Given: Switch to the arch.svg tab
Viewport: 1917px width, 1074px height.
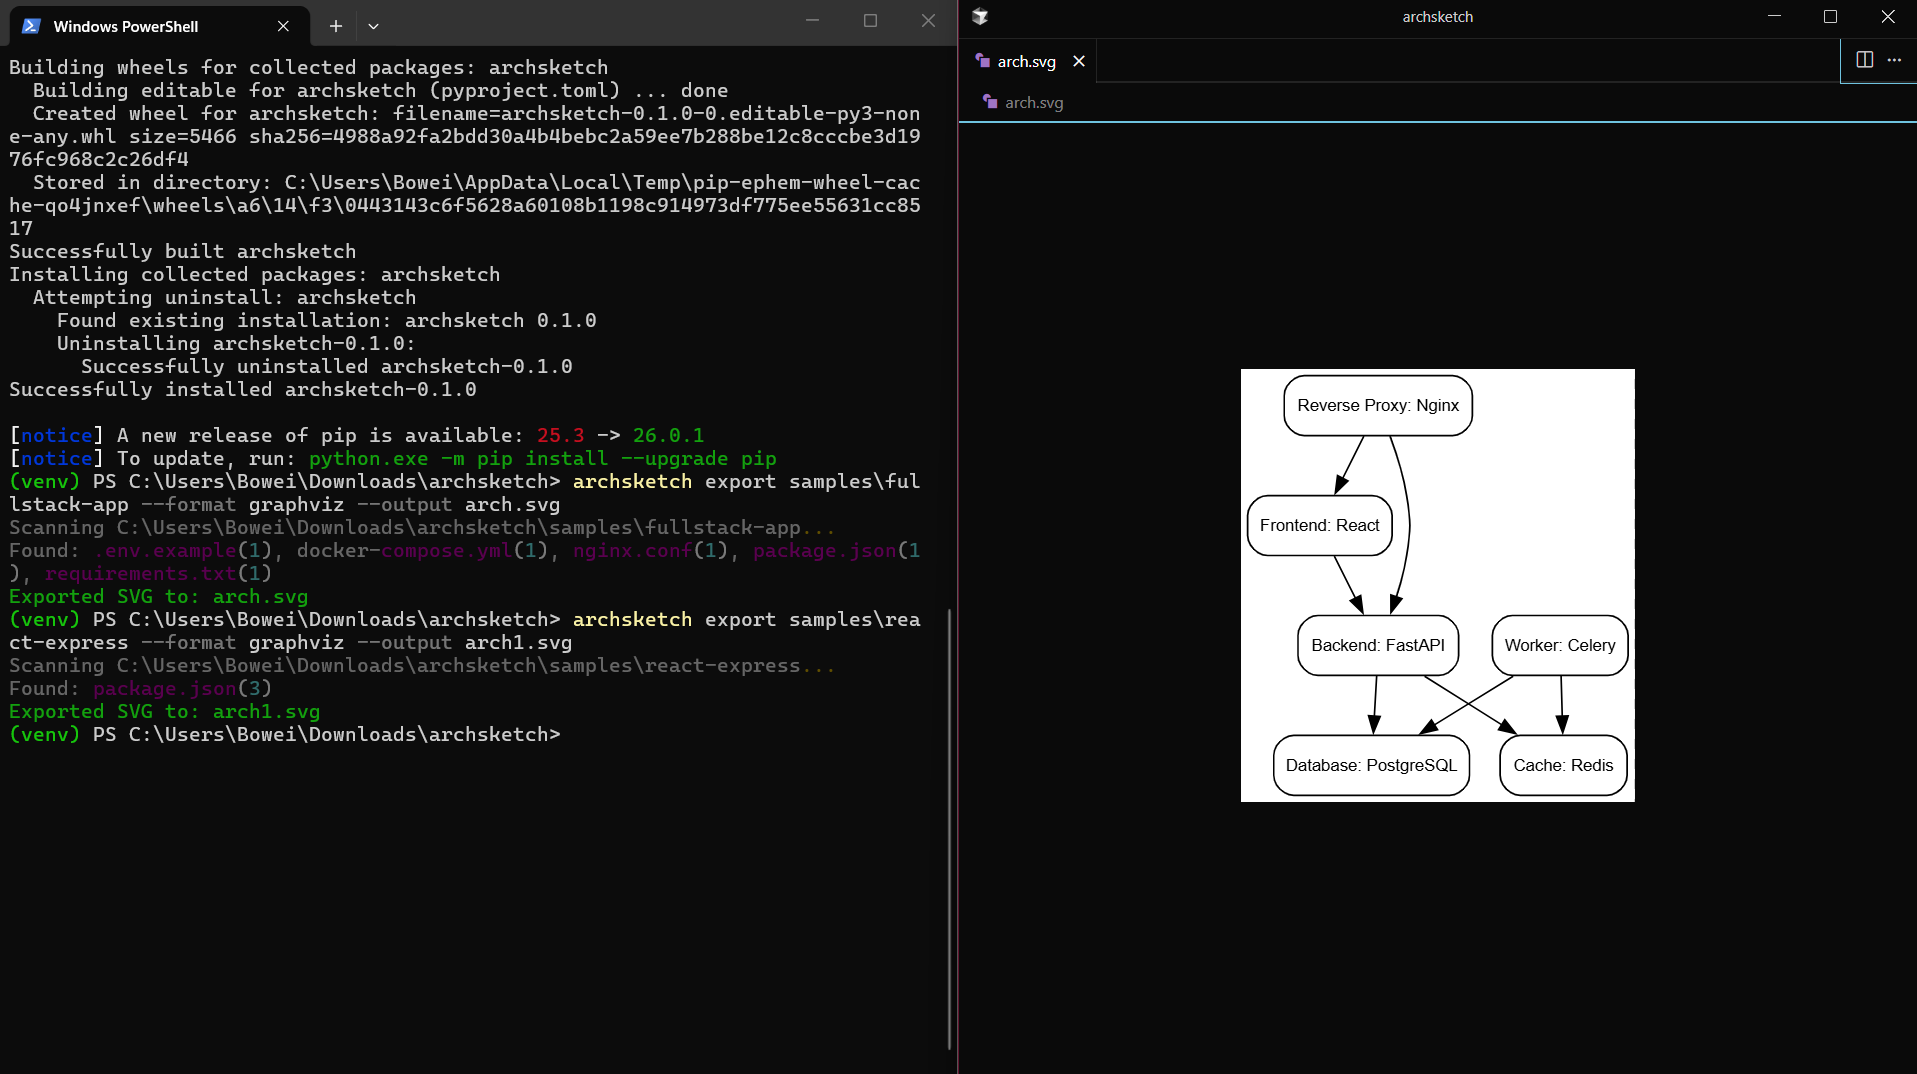Looking at the screenshot, I should 1027,61.
